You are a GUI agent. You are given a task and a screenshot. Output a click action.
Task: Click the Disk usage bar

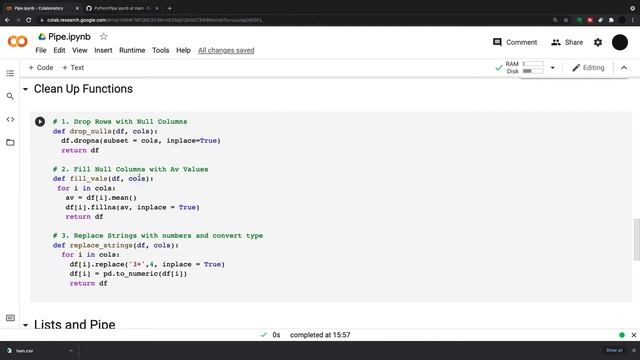click(x=533, y=71)
